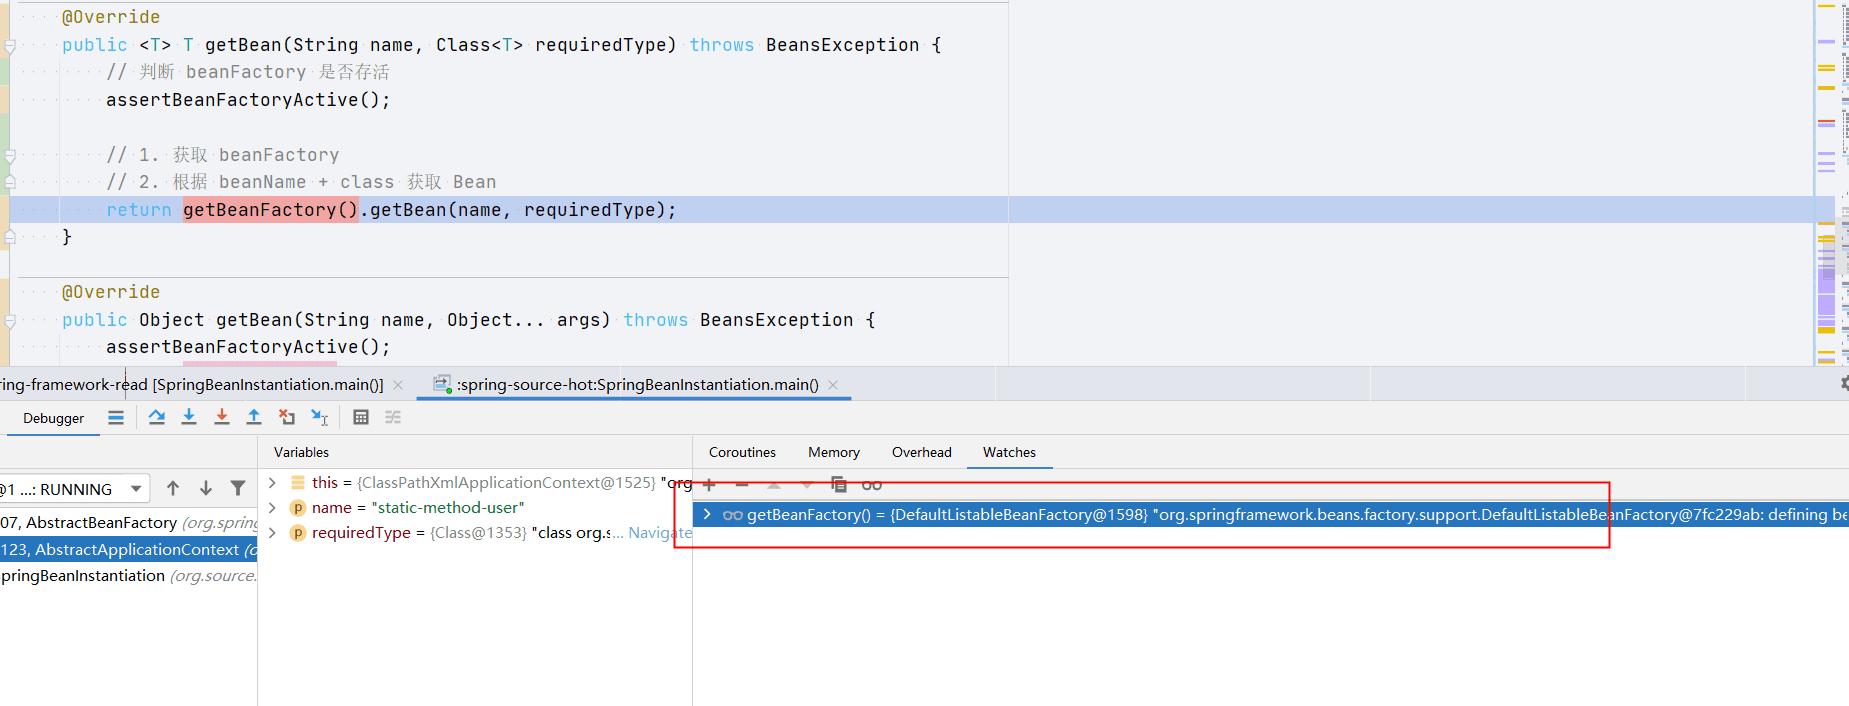Select the AbstractBeanFactory stack frame
Image resolution: width=1849 pixels, height=706 pixels.
(129, 522)
